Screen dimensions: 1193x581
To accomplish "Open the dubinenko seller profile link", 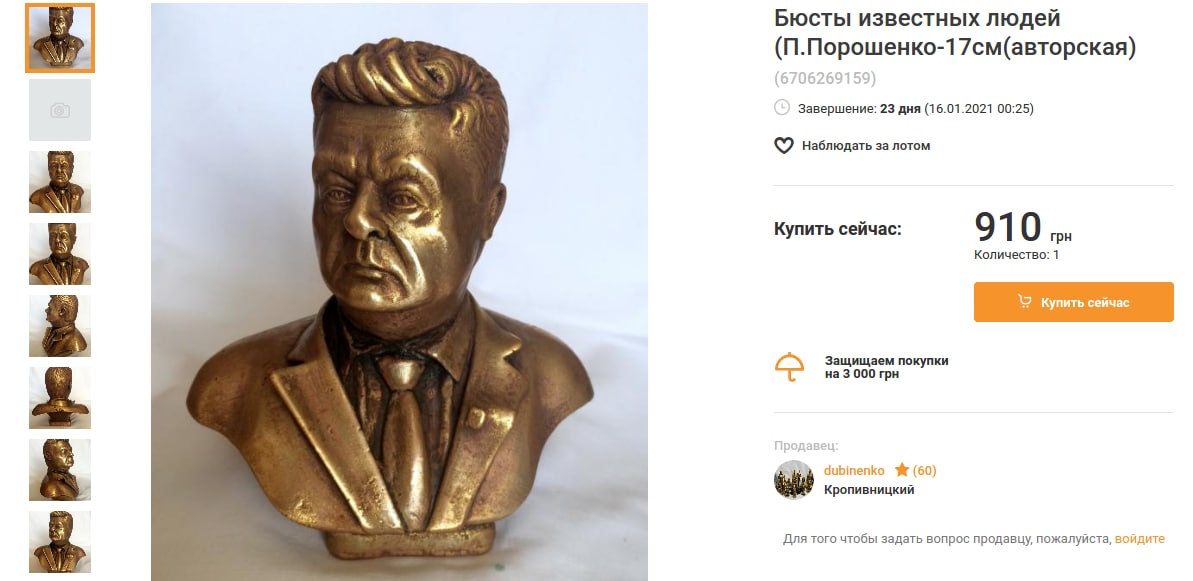I will [854, 471].
